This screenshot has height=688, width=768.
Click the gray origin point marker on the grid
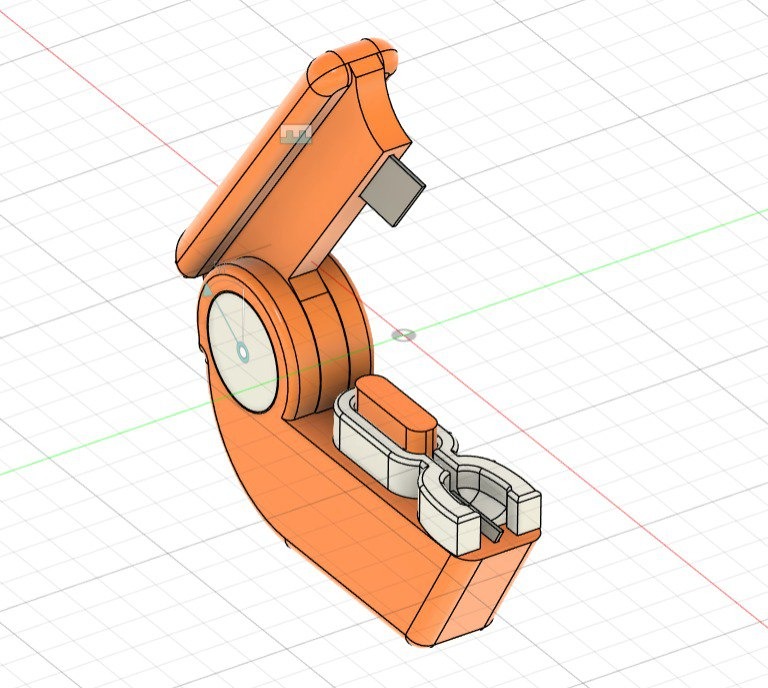click(x=404, y=335)
